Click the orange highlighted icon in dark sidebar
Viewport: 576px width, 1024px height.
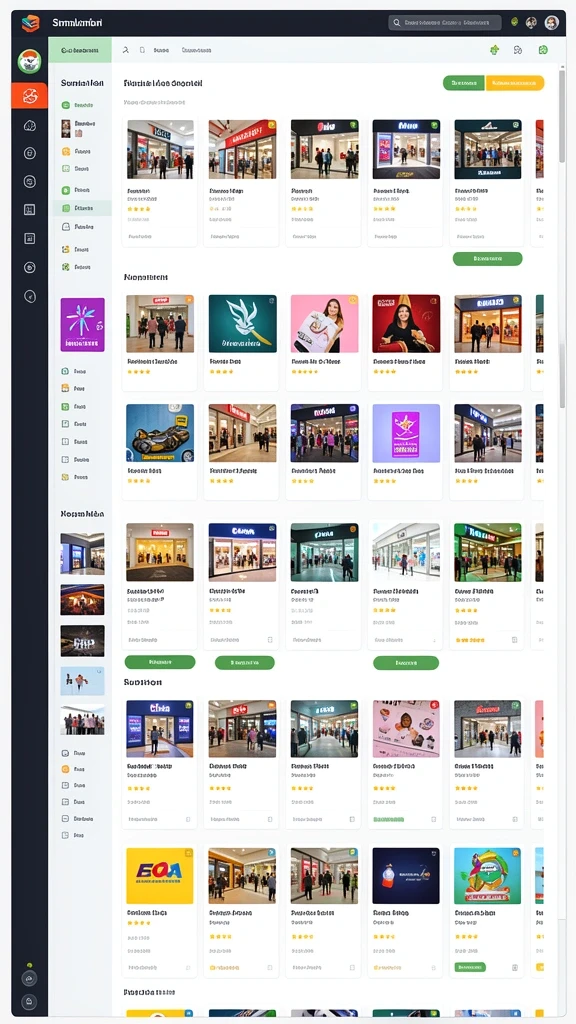tap(29, 96)
